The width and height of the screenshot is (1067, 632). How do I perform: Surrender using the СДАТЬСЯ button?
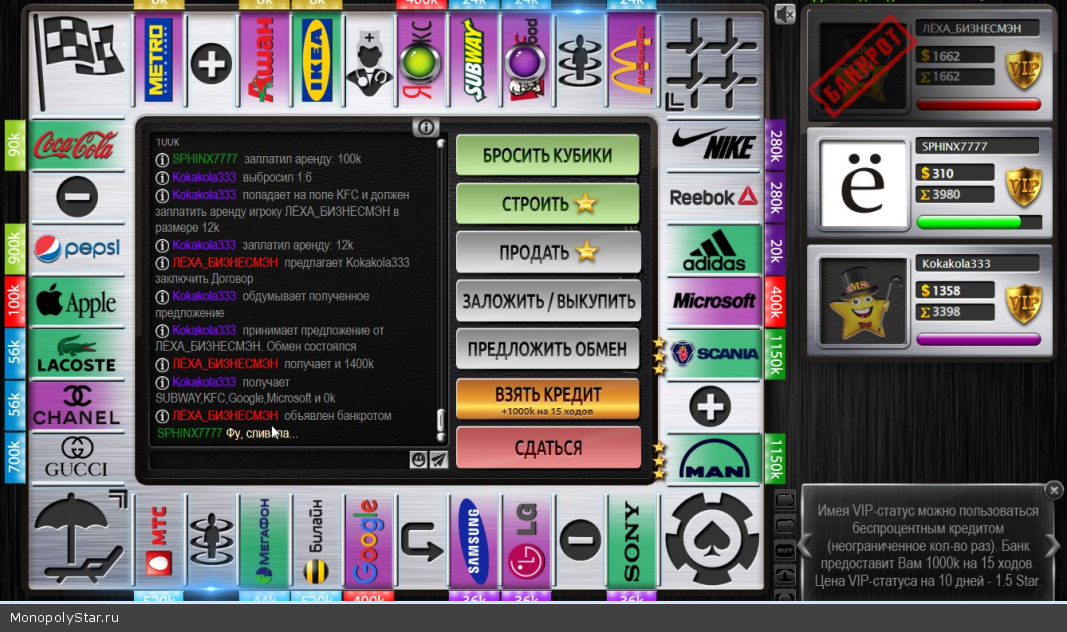[x=548, y=448]
